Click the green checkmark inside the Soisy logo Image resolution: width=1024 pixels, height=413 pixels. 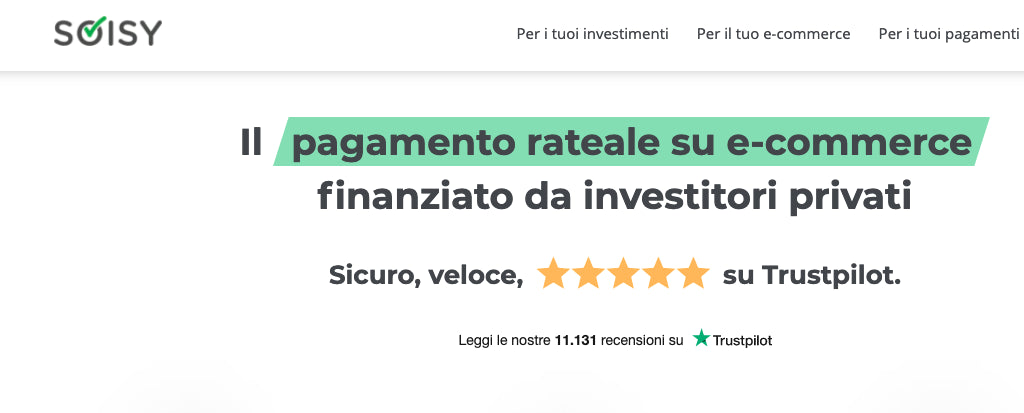pyautogui.click(x=88, y=33)
